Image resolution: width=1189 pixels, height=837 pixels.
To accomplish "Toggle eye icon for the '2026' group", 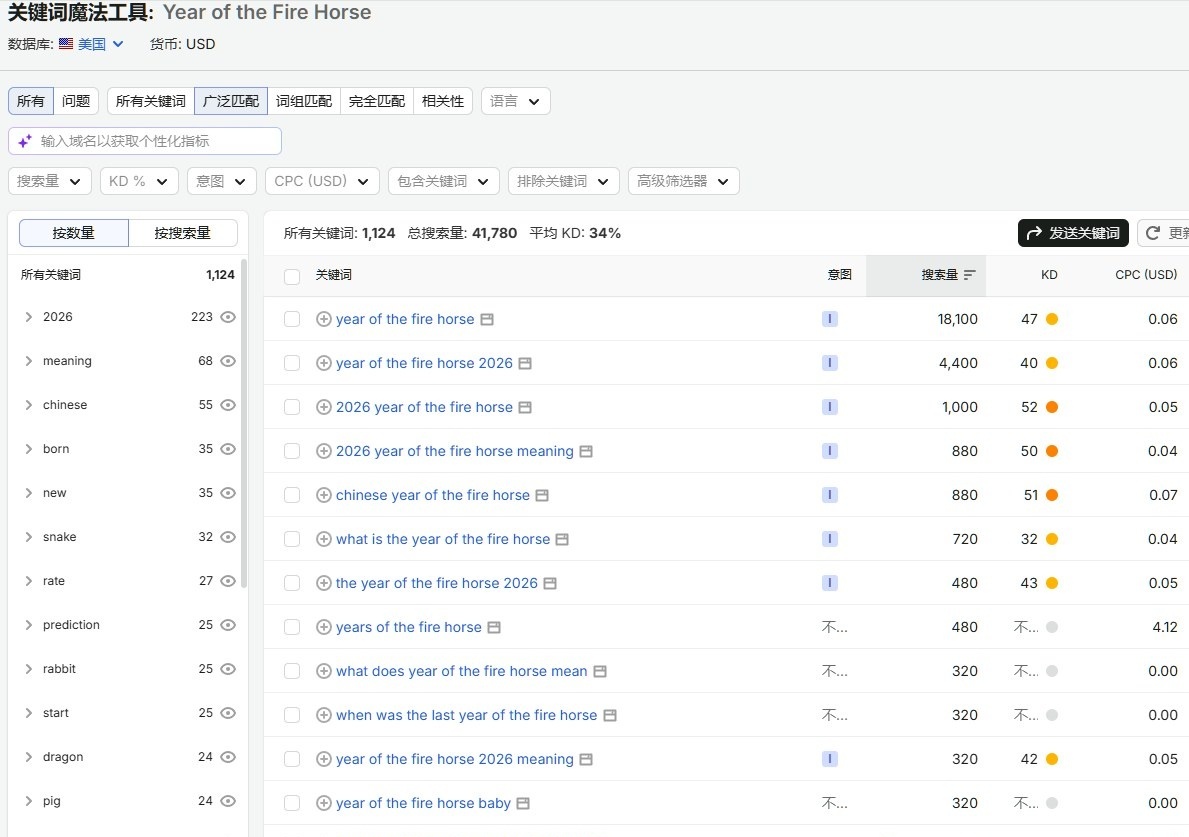I will click(228, 317).
